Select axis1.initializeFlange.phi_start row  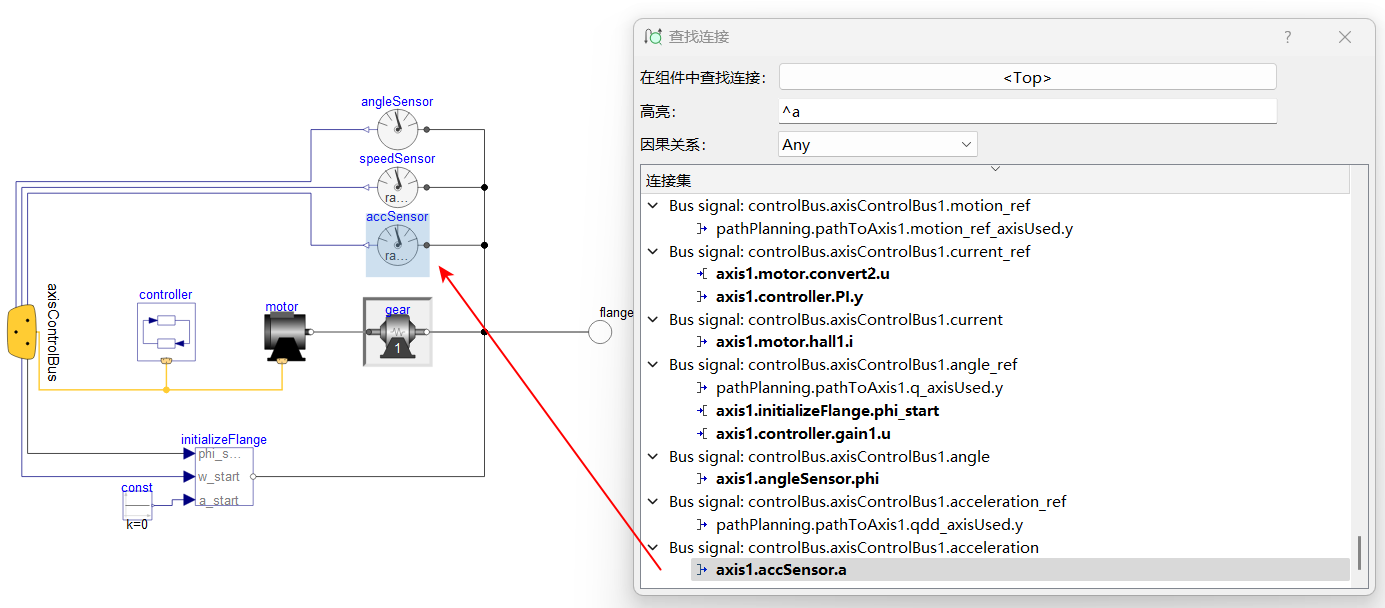click(x=827, y=411)
